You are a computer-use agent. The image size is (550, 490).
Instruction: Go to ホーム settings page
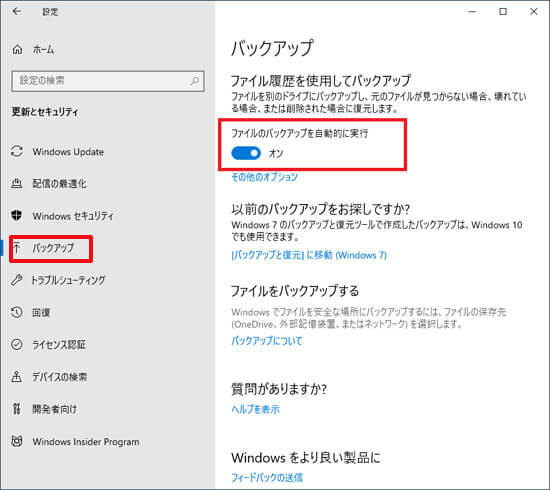(x=43, y=50)
